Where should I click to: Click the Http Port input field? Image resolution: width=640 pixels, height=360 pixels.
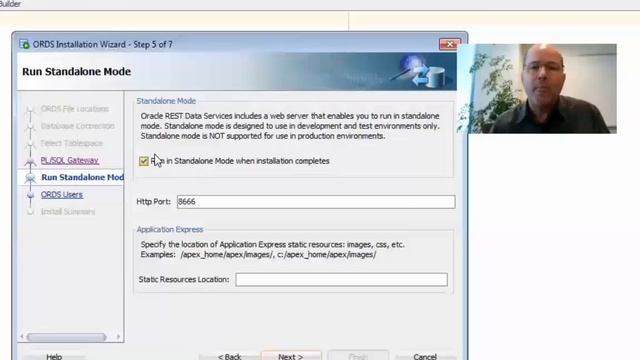(316, 202)
